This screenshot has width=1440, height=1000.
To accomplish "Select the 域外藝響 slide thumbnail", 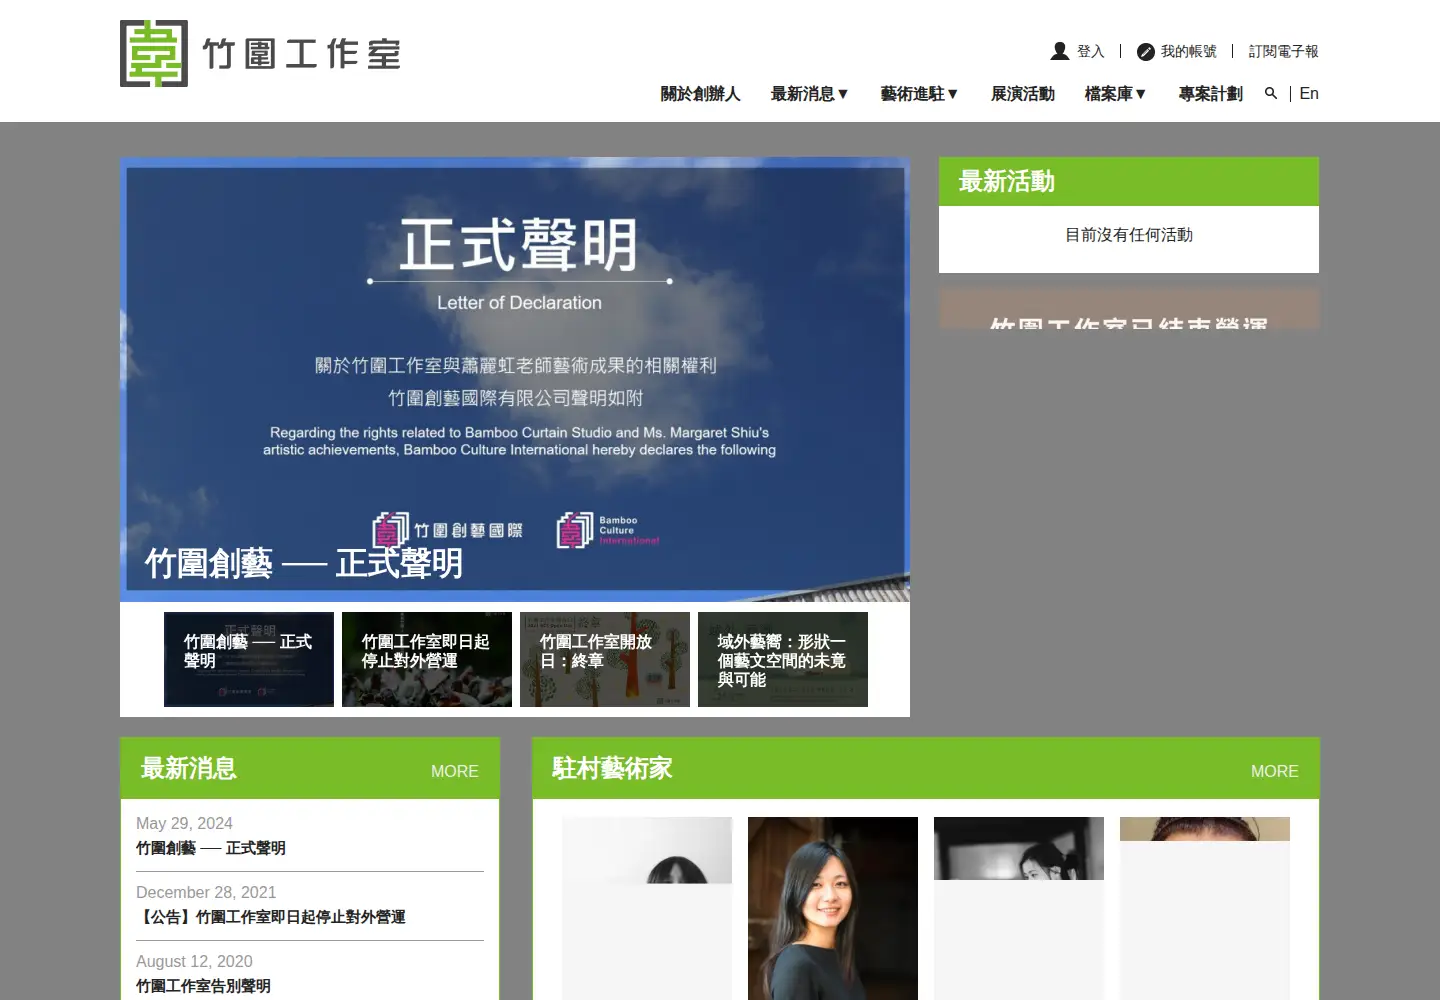I will point(783,659).
